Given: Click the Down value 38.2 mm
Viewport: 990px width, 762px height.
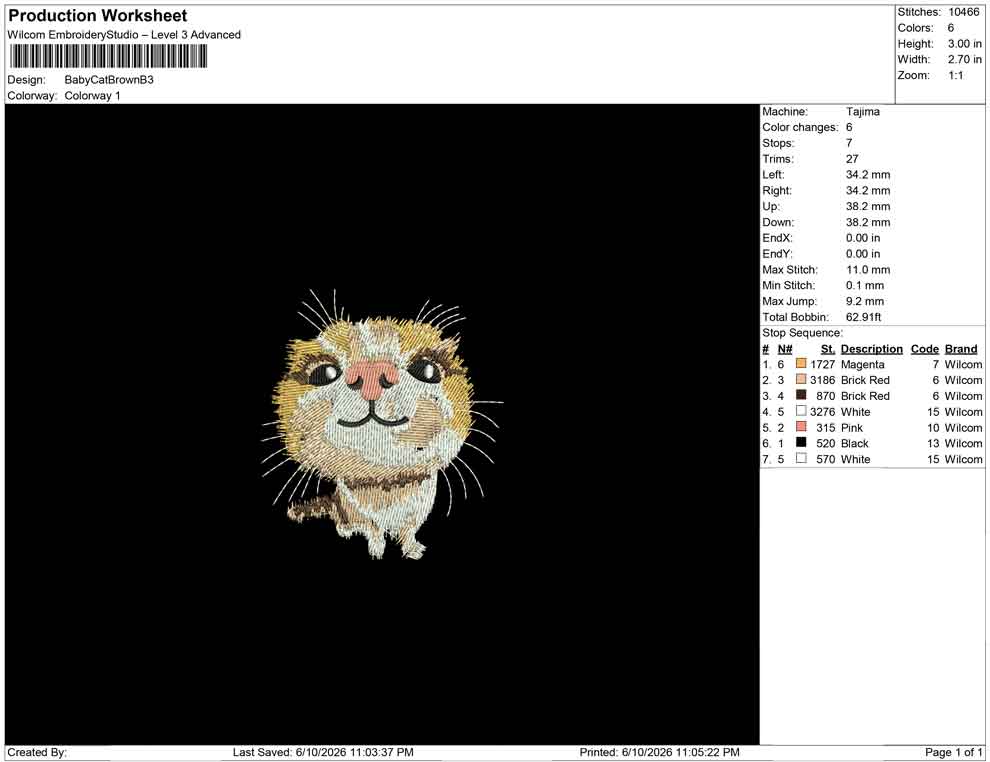Looking at the screenshot, I should pos(868,222).
